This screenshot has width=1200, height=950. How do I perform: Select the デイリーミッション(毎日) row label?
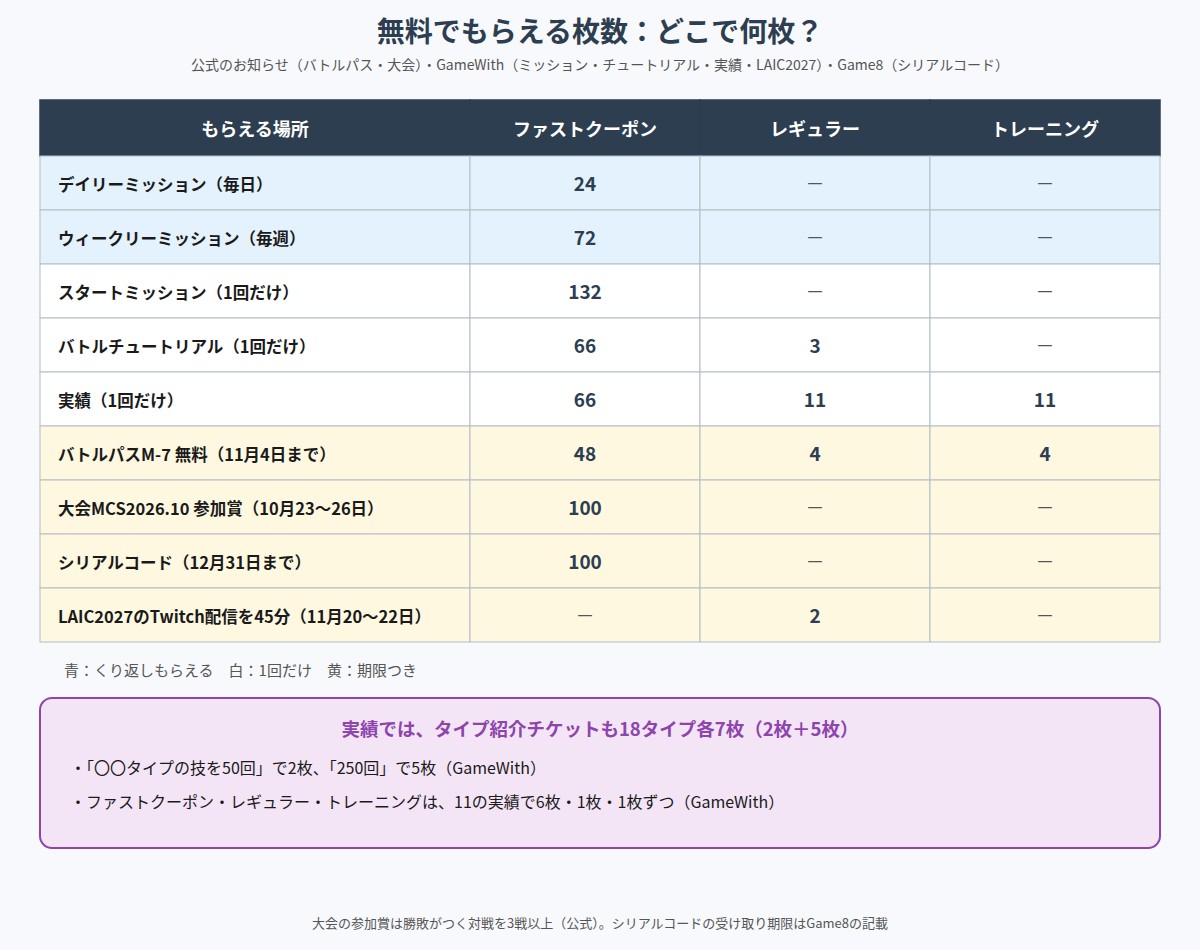click(161, 184)
